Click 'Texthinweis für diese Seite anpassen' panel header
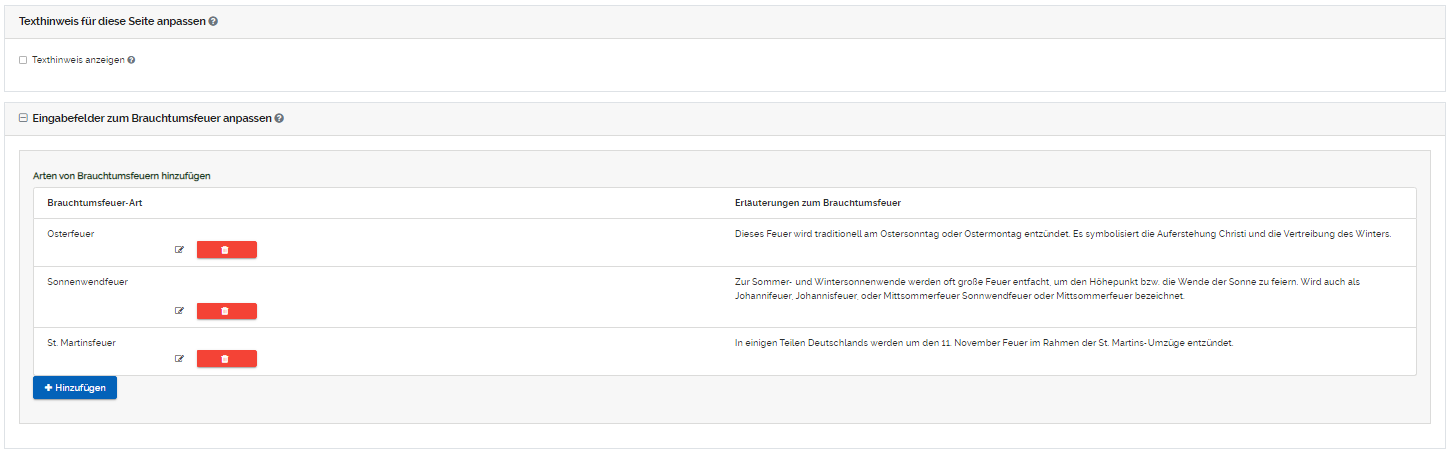Viewport: 1449px width, 451px height. 112,21
